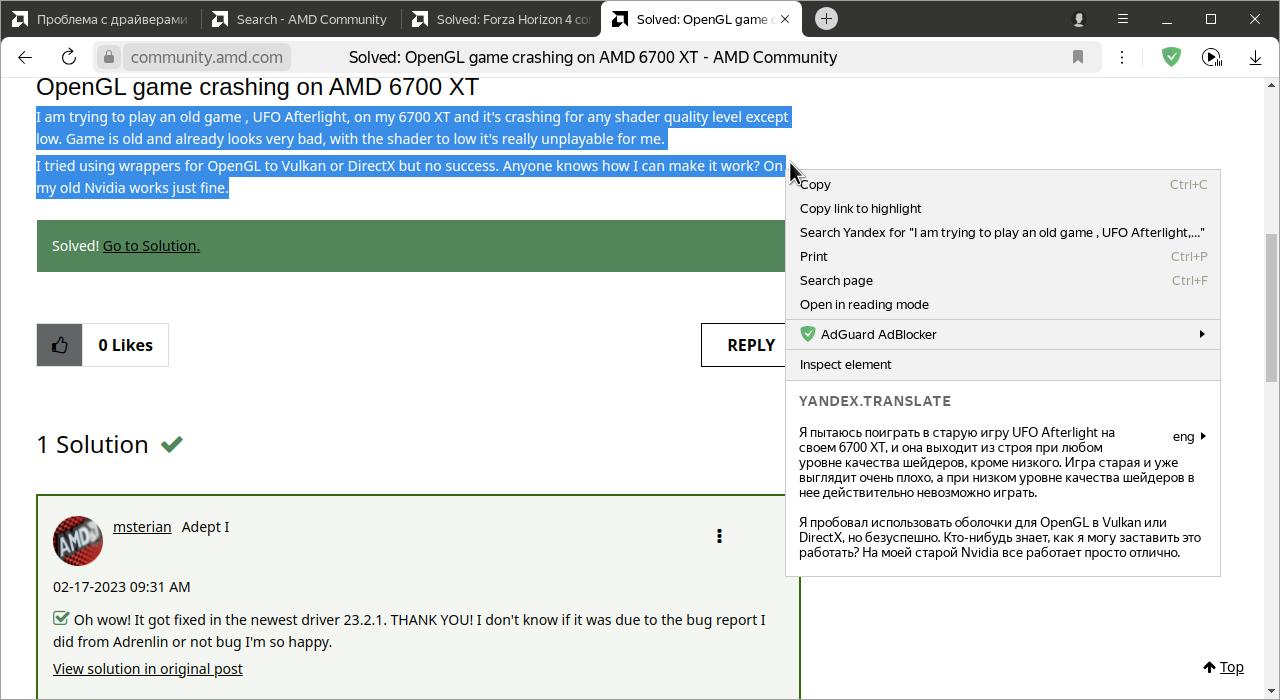Open the three-dot page menu in the address bar
The height and width of the screenshot is (700, 1280).
pyautogui.click(x=1122, y=57)
